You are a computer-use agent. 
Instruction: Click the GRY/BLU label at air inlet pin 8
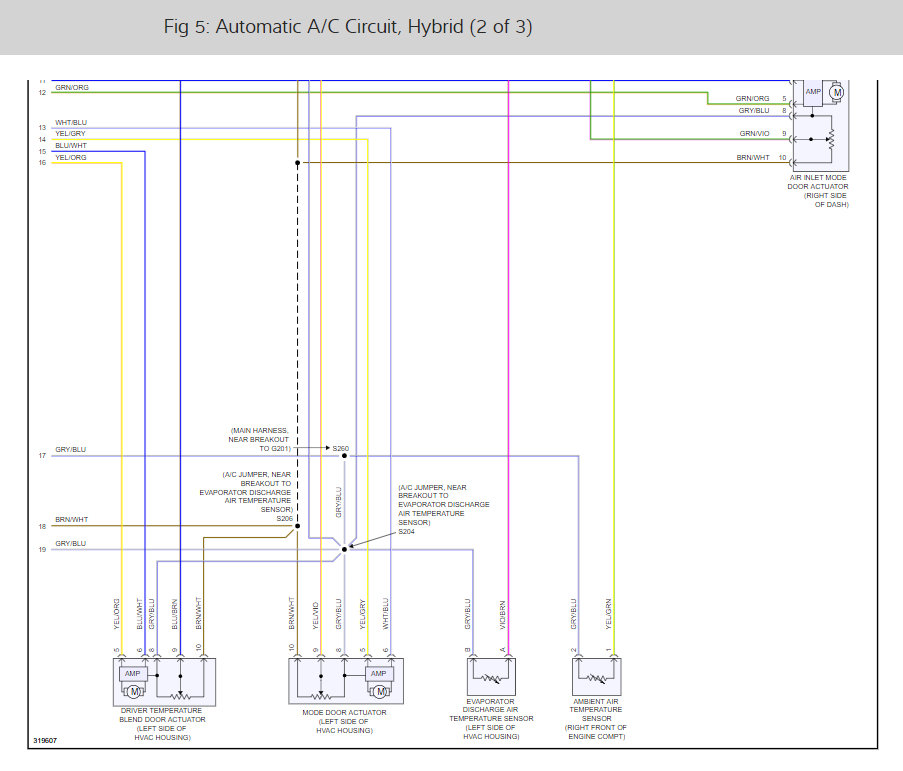754,111
